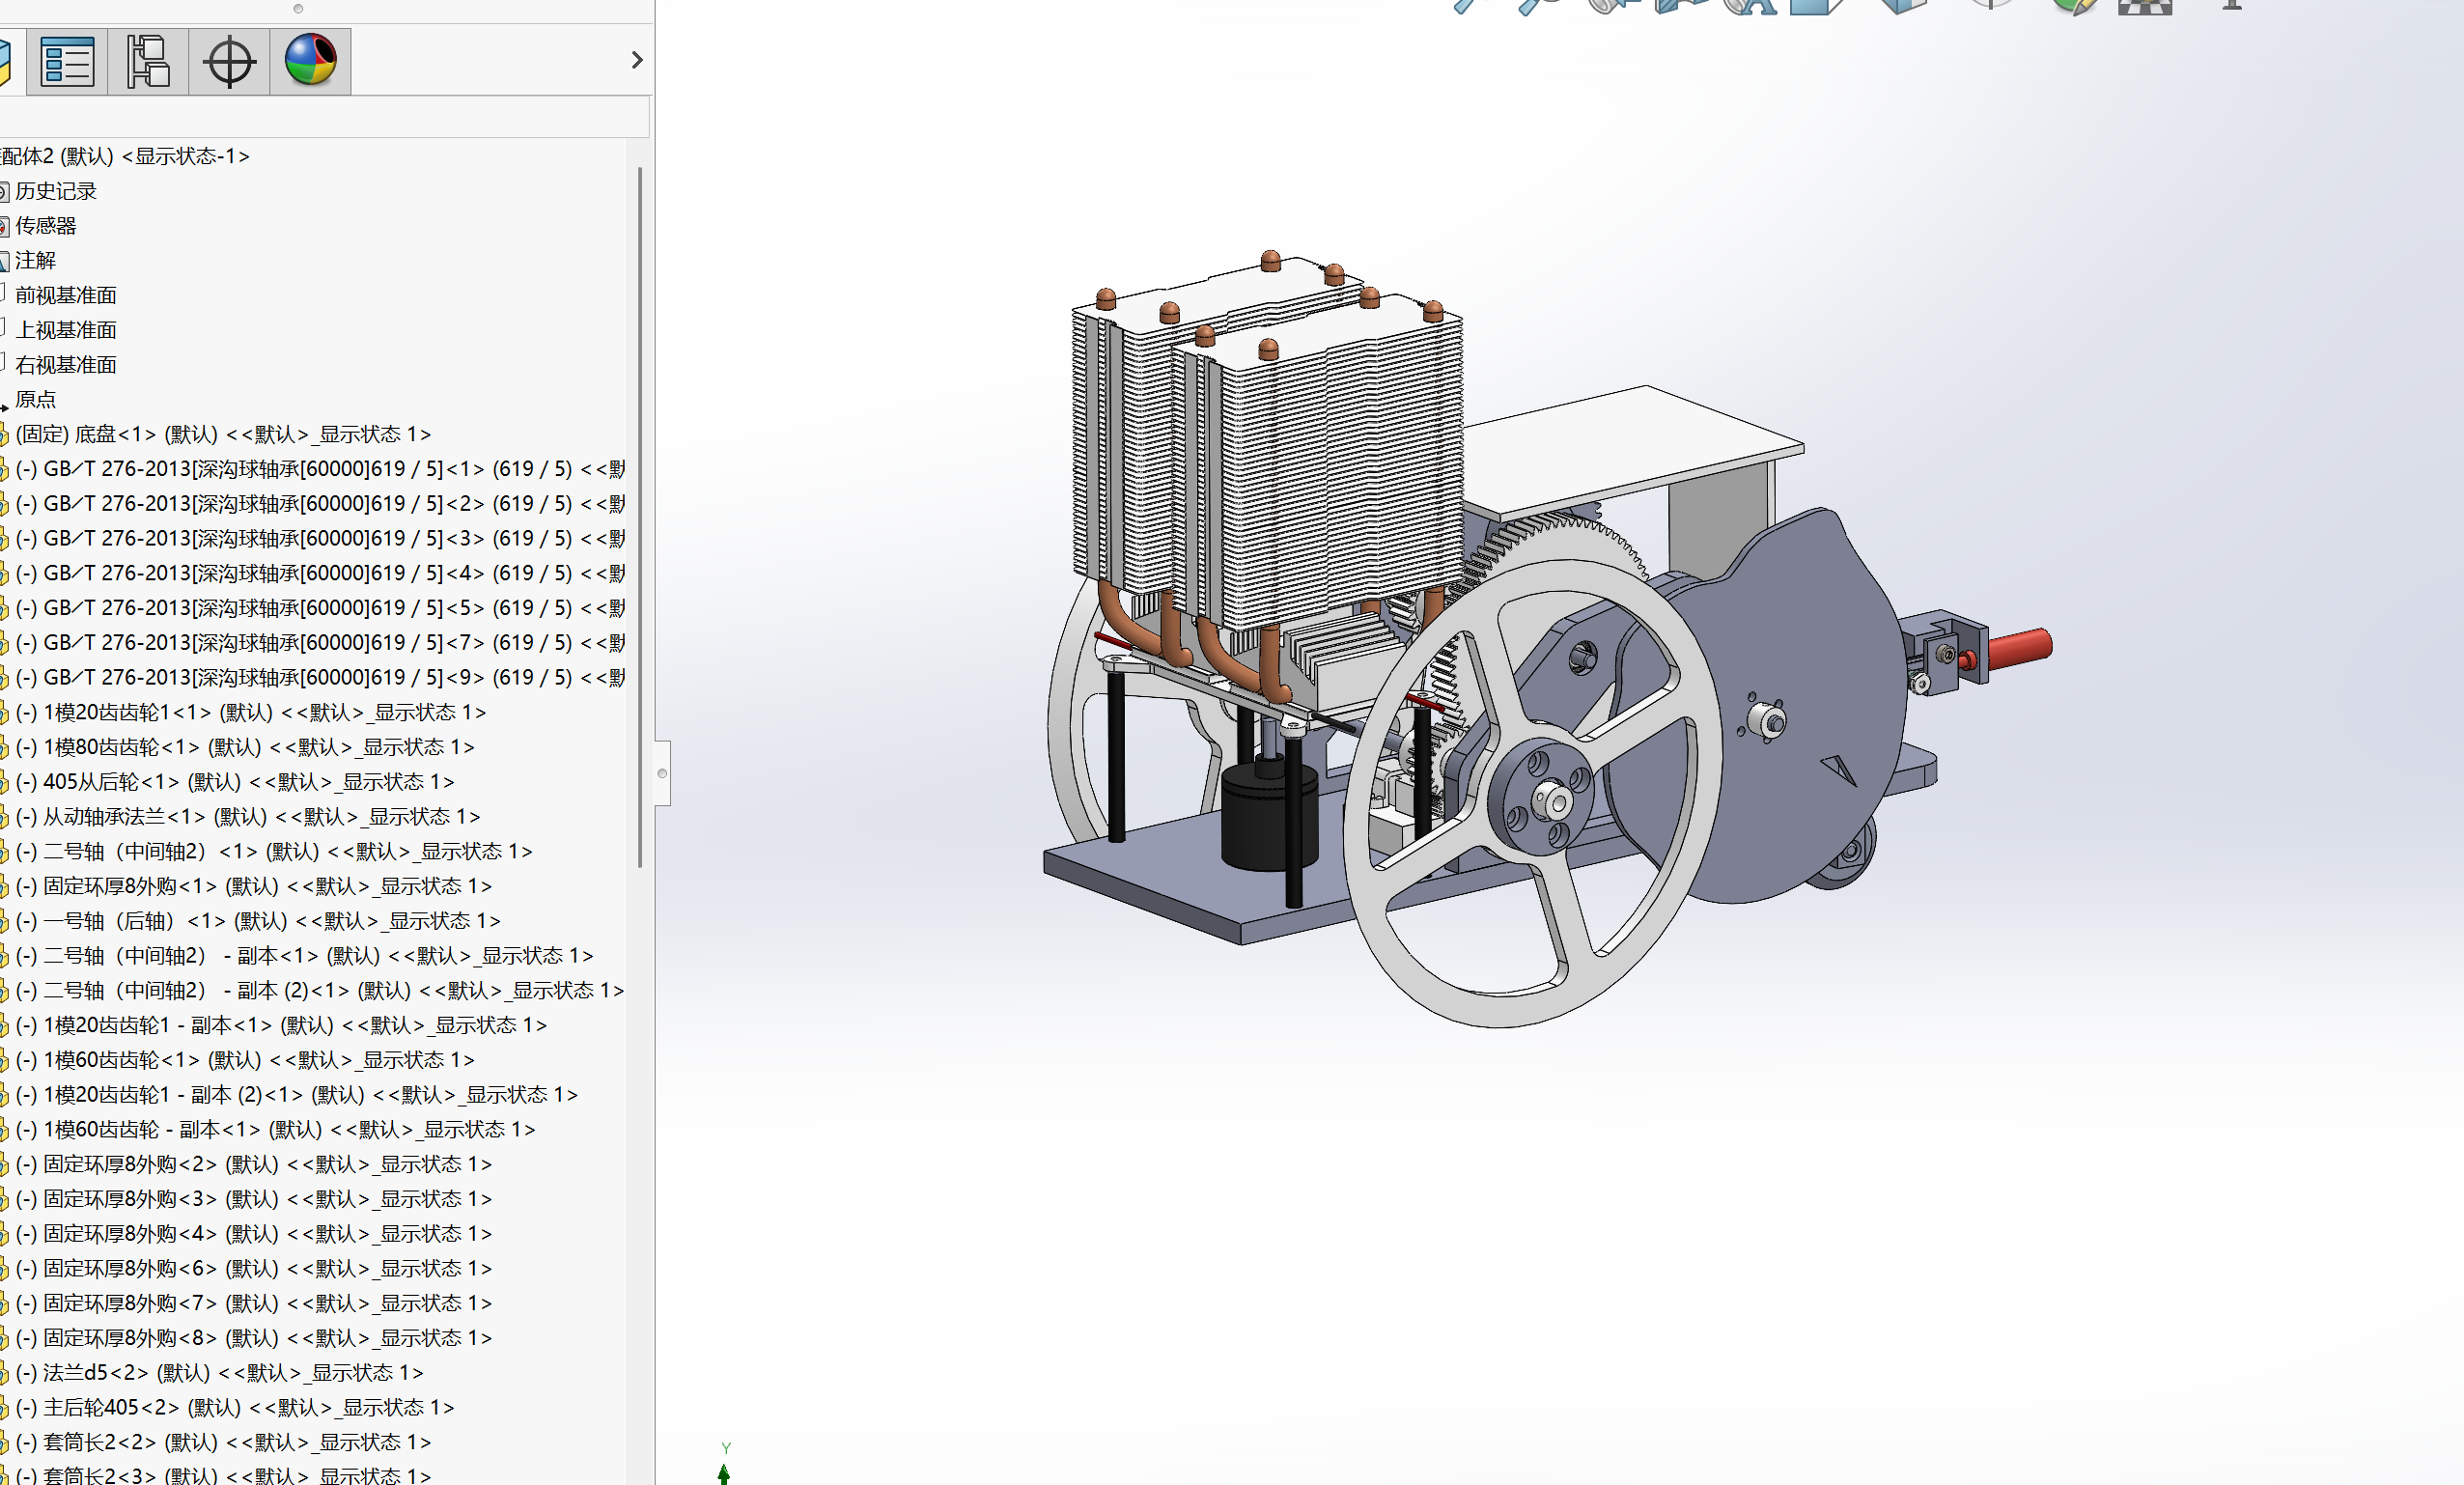Open the PropertyManager tab
The width and height of the screenshot is (2464, 1485).
point(67,61)
